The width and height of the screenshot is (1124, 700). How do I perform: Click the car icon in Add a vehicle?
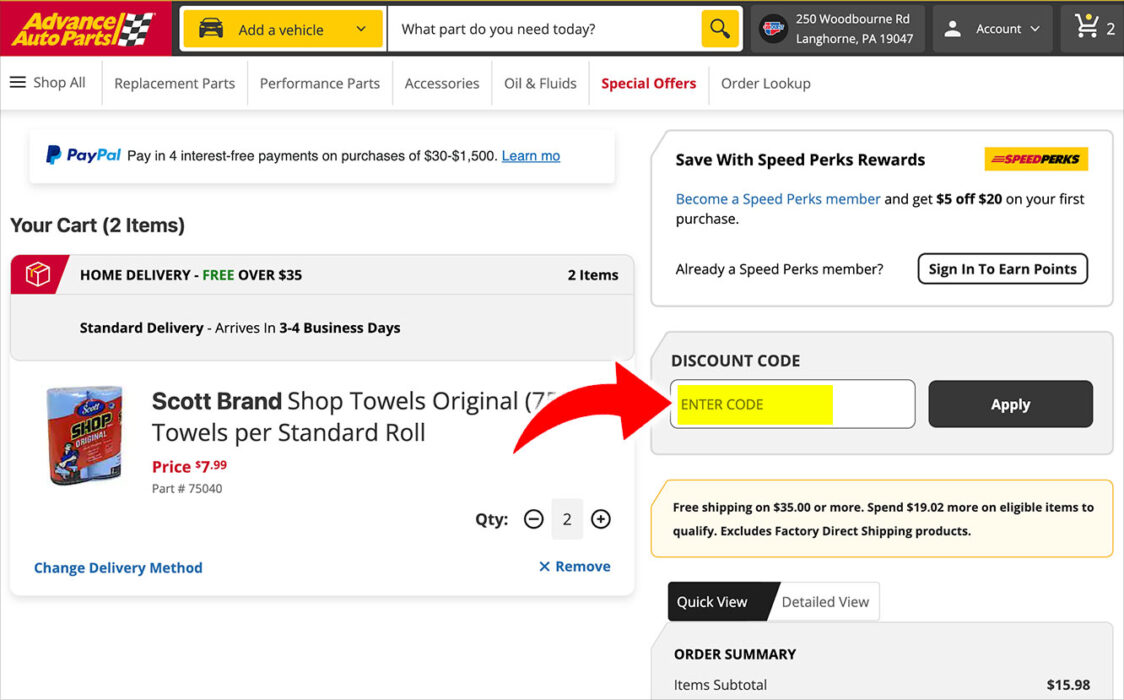(x=211, y=29)
